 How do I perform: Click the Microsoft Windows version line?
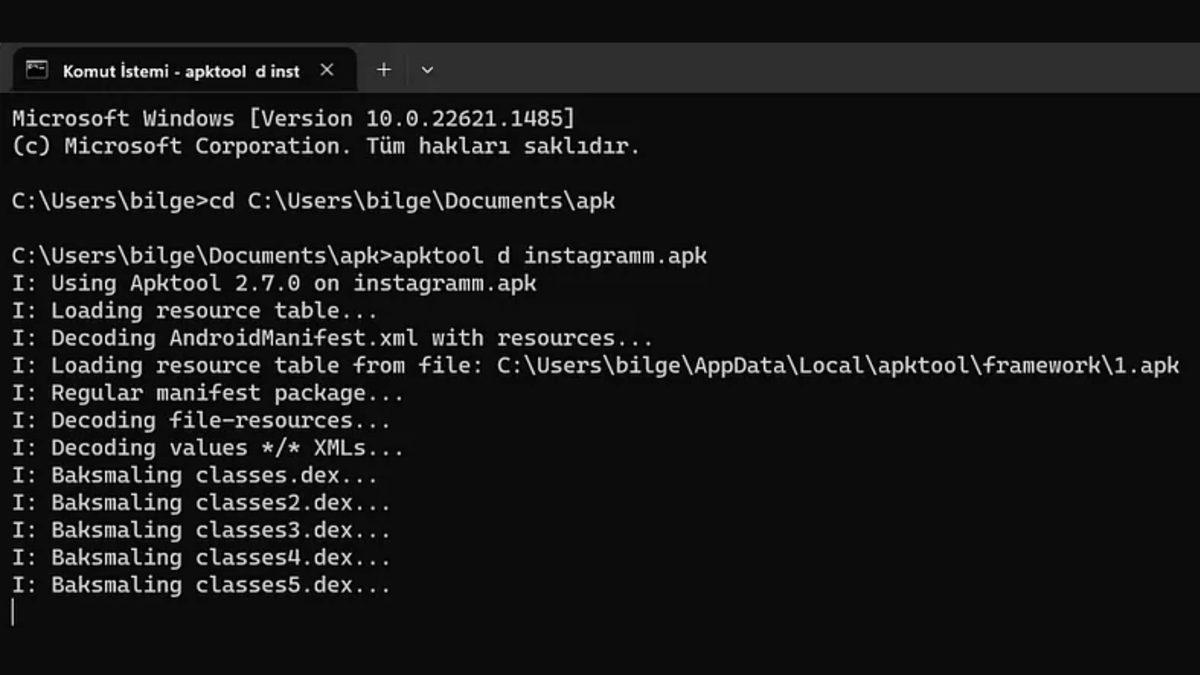click(x=293, y=119)
